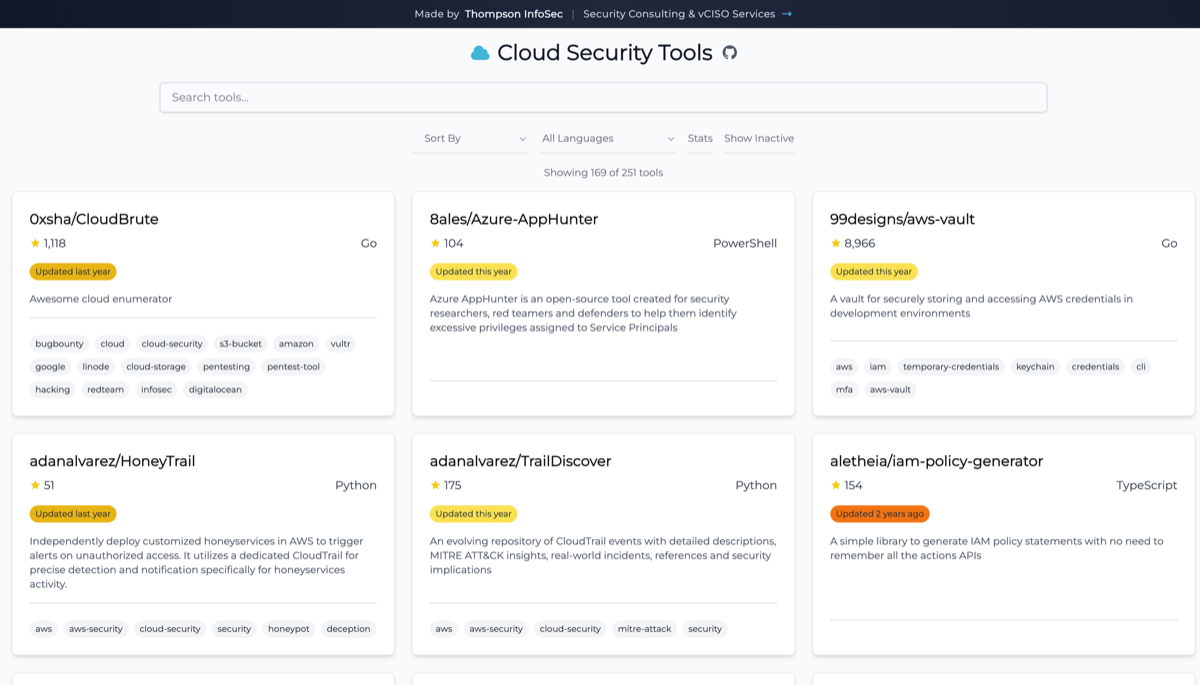
Task: Select the iam tag on aws-vault card
Action: click(x=877, y=367)
